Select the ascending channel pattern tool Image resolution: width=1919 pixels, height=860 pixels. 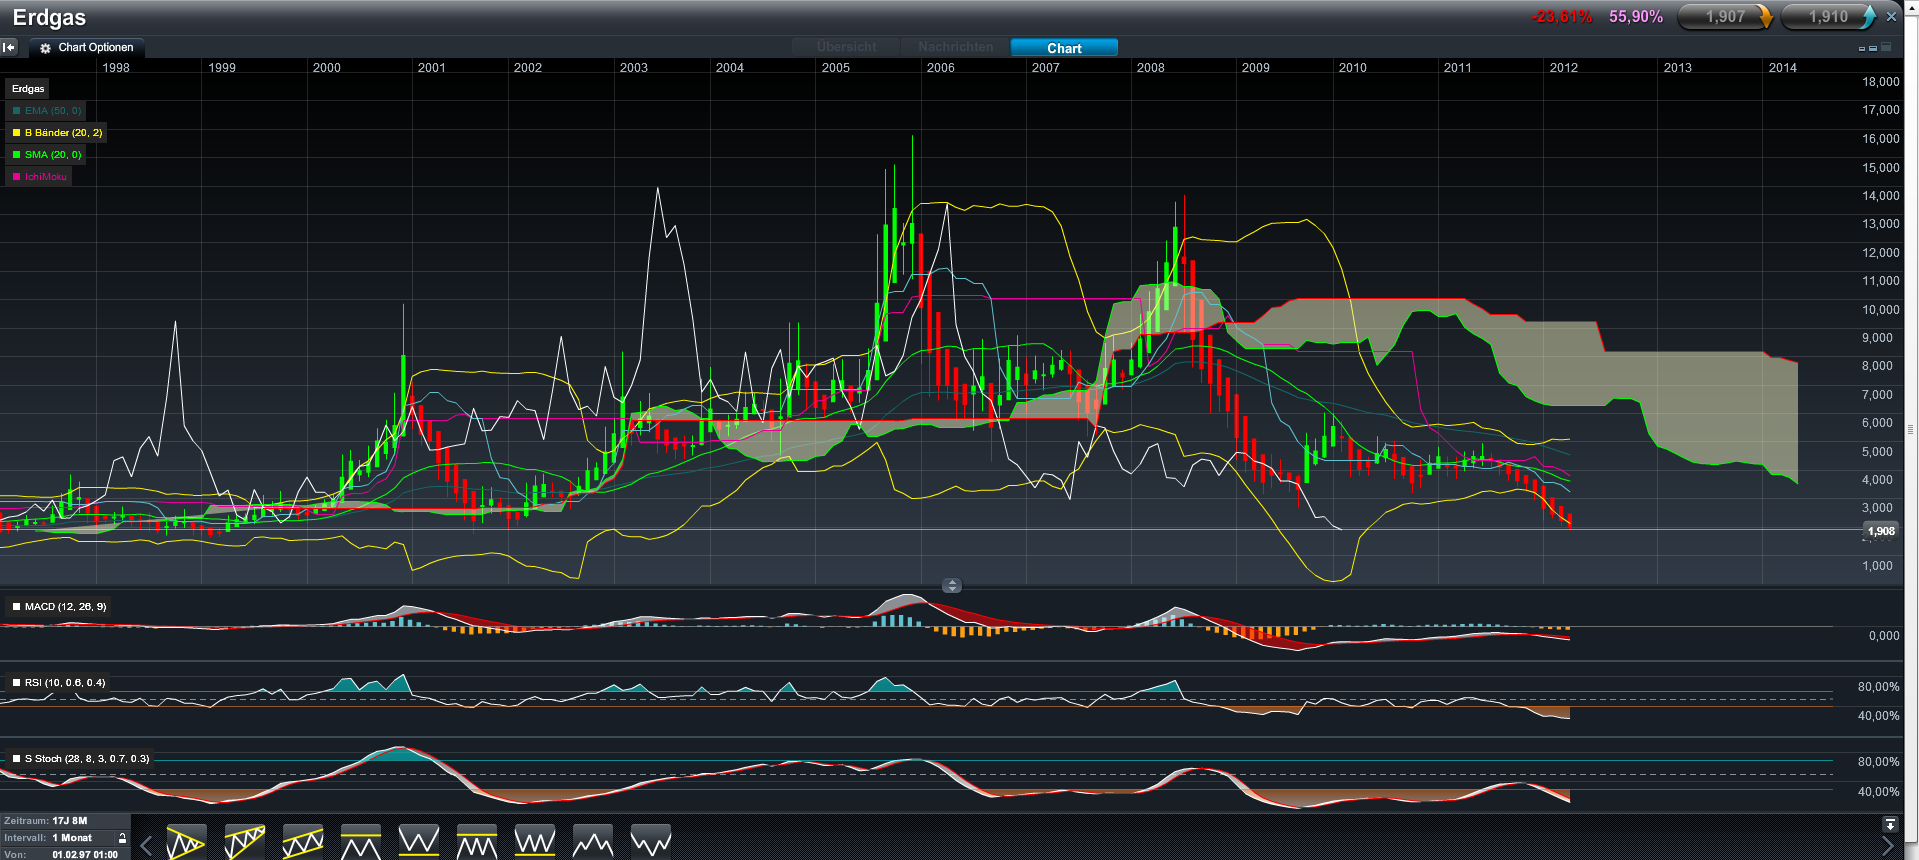point(303,842)
